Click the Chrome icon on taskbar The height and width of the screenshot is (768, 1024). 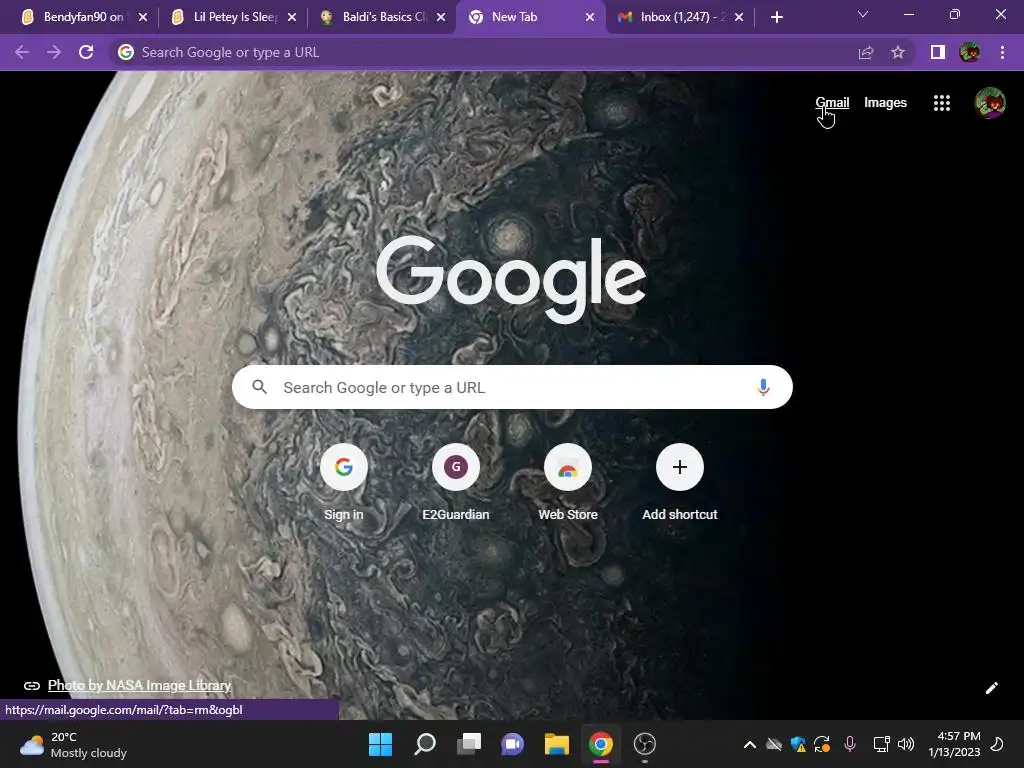click(601, 744)
